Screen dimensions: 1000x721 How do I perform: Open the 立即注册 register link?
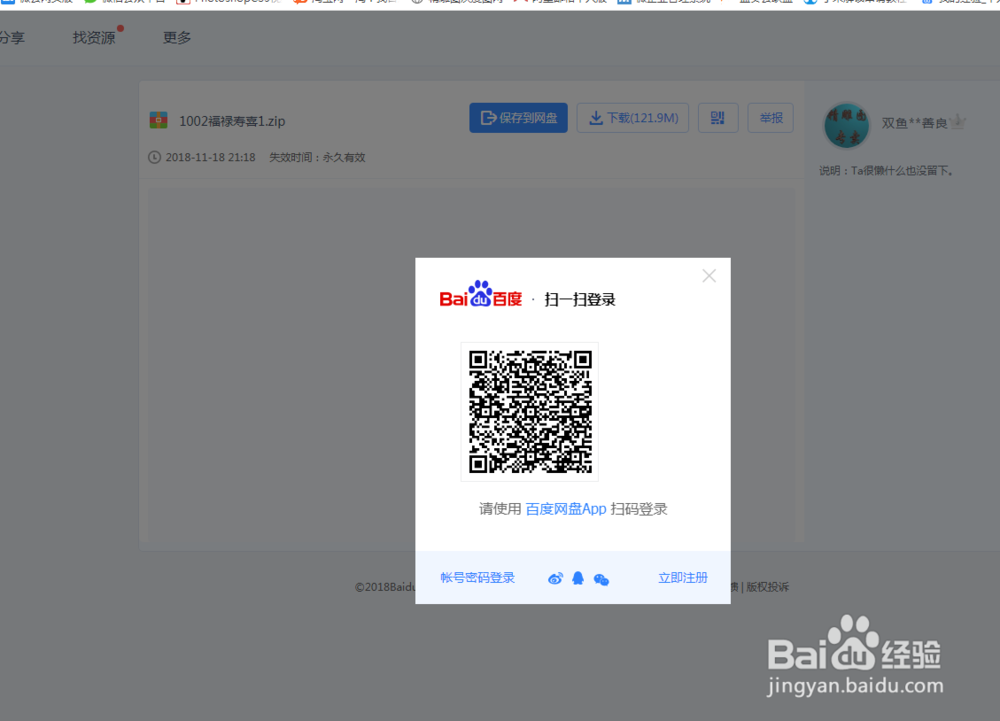[x=683, y=578]
